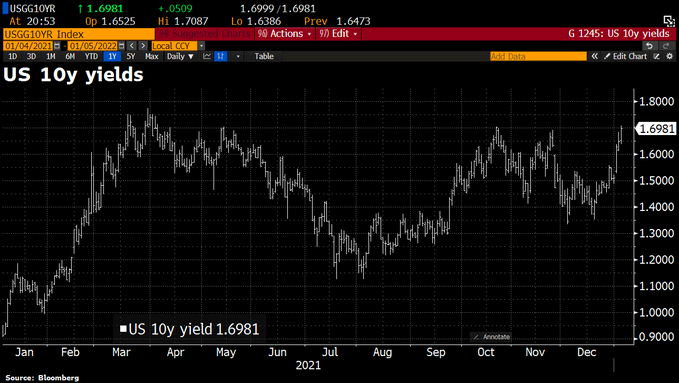
Task: Pop out window via top-right icon
Action: [669, 21]
